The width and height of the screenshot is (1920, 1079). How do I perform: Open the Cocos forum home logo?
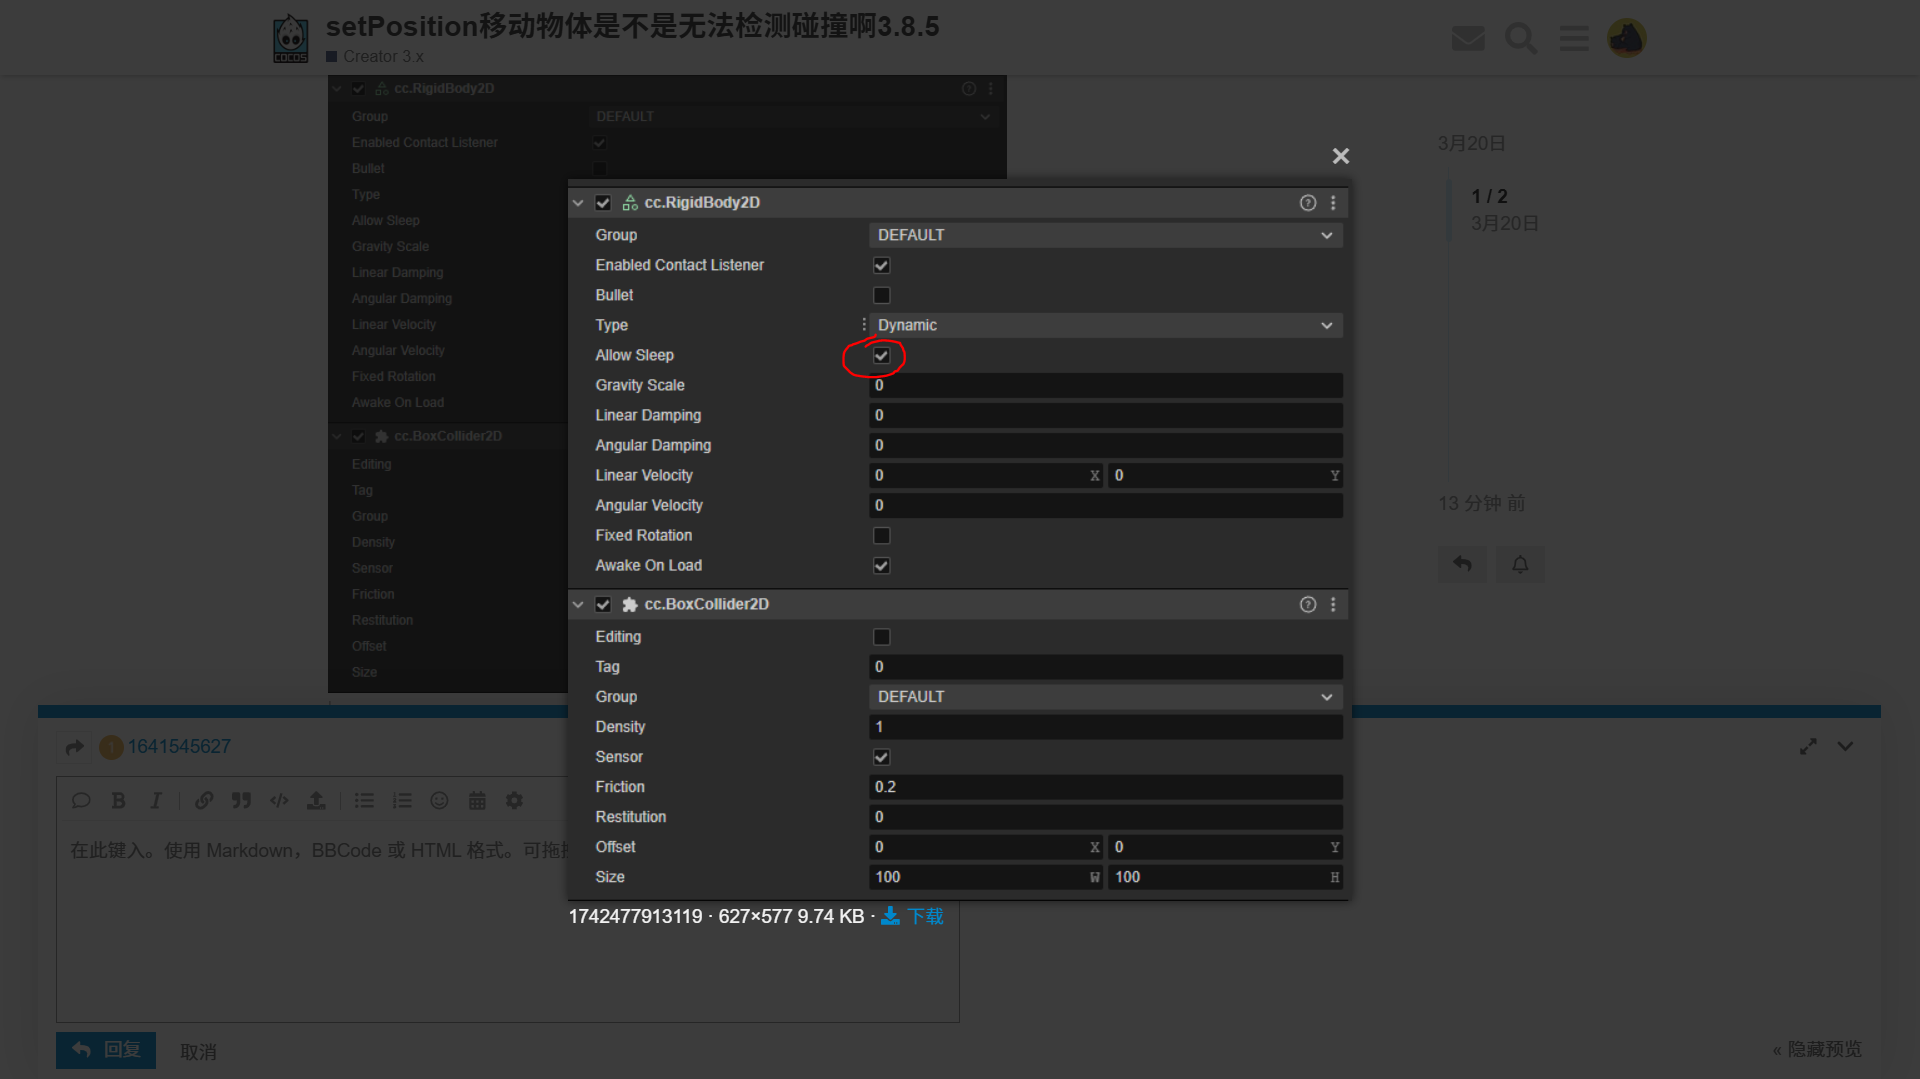[x=291, y=38]
